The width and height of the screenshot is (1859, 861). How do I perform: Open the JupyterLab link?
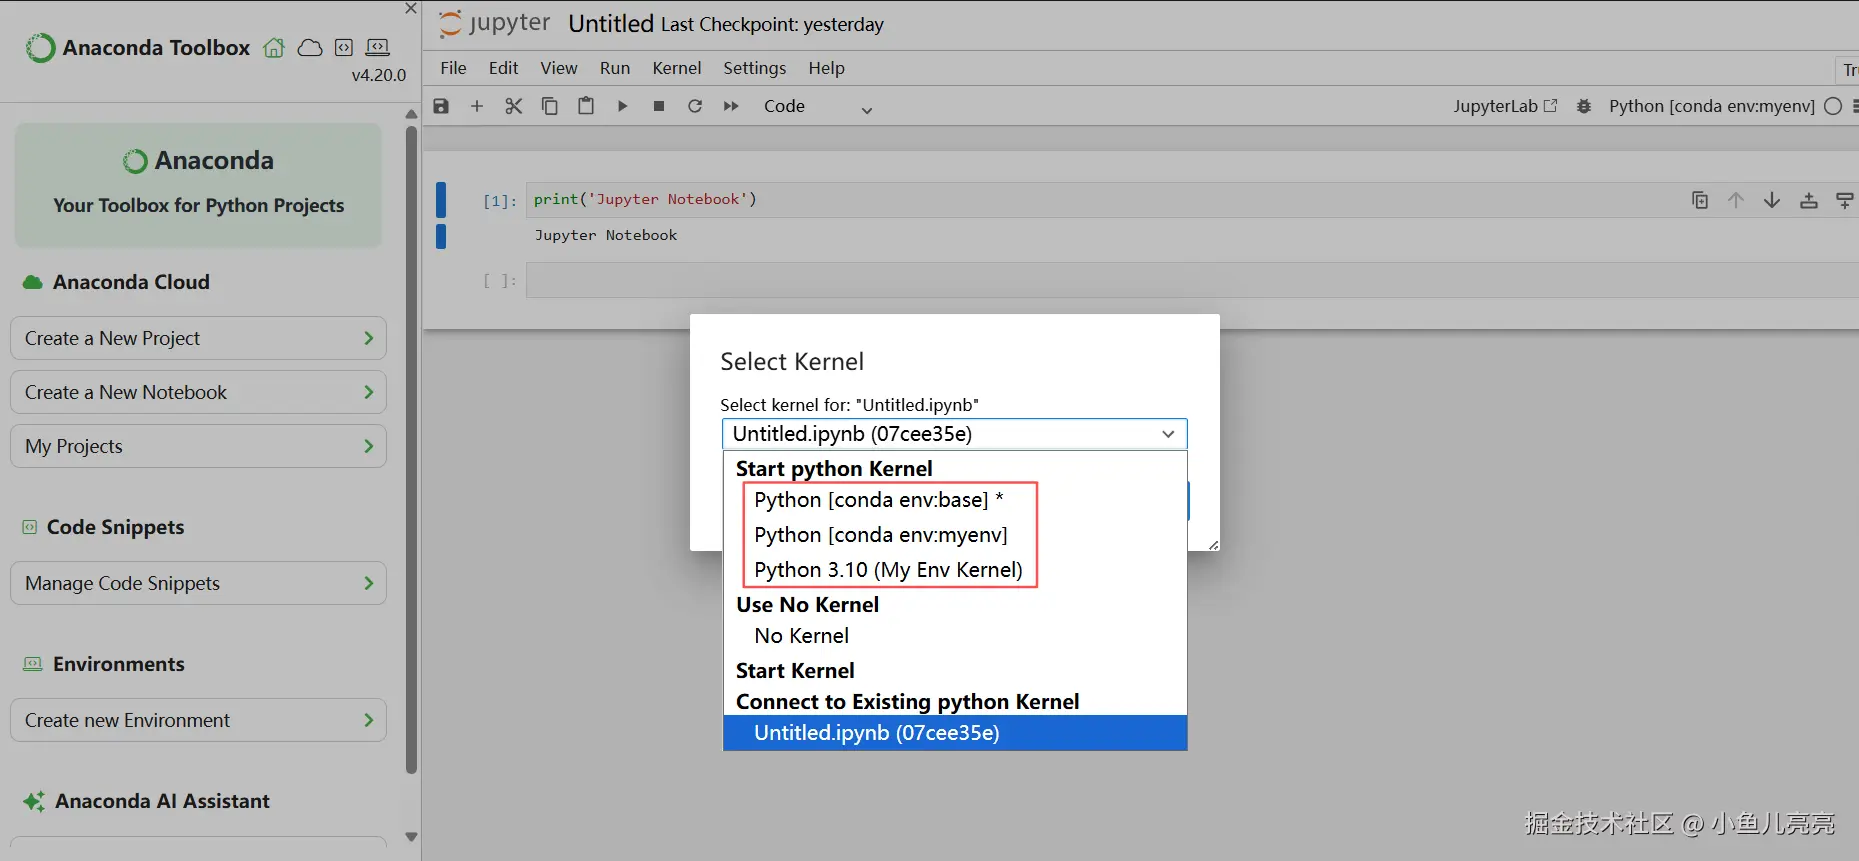[1504, 106]
